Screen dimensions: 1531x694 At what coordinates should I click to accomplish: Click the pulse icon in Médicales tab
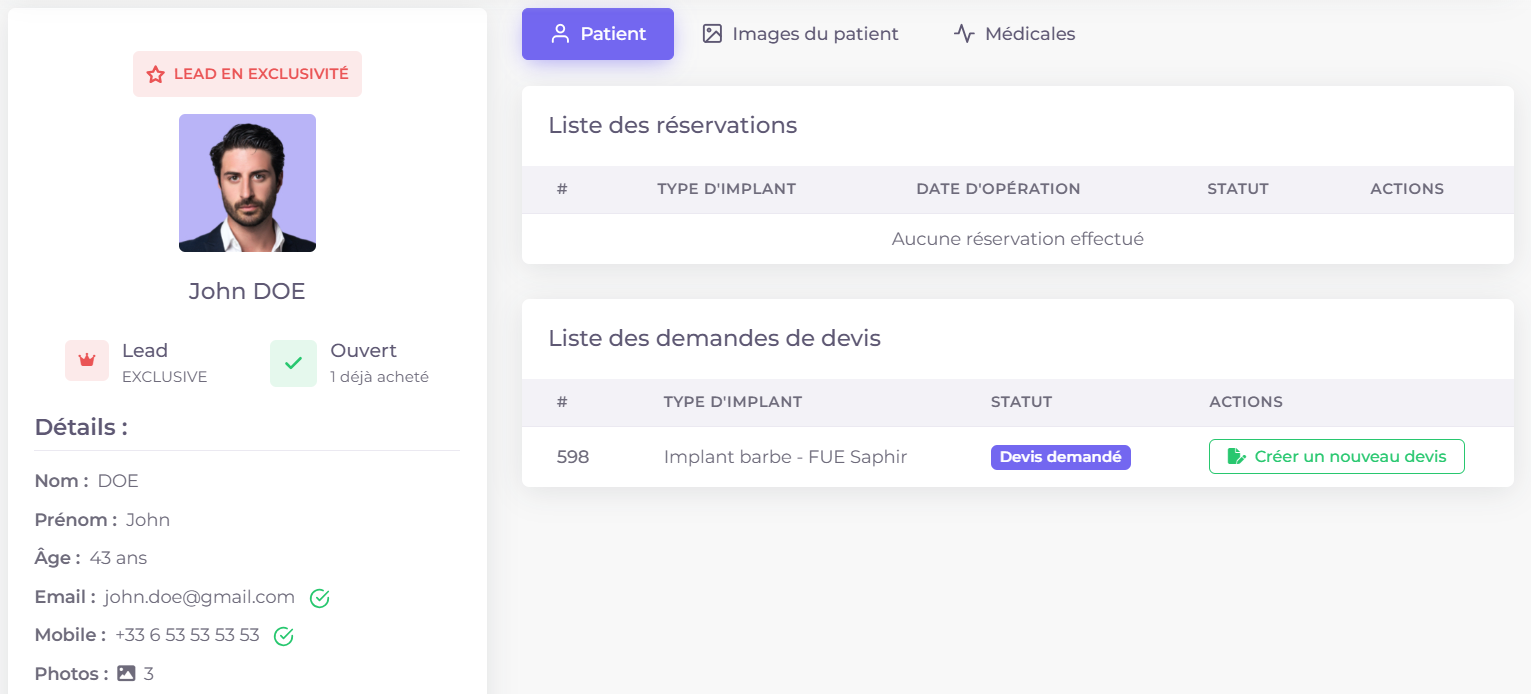click(x=964, y=34)
